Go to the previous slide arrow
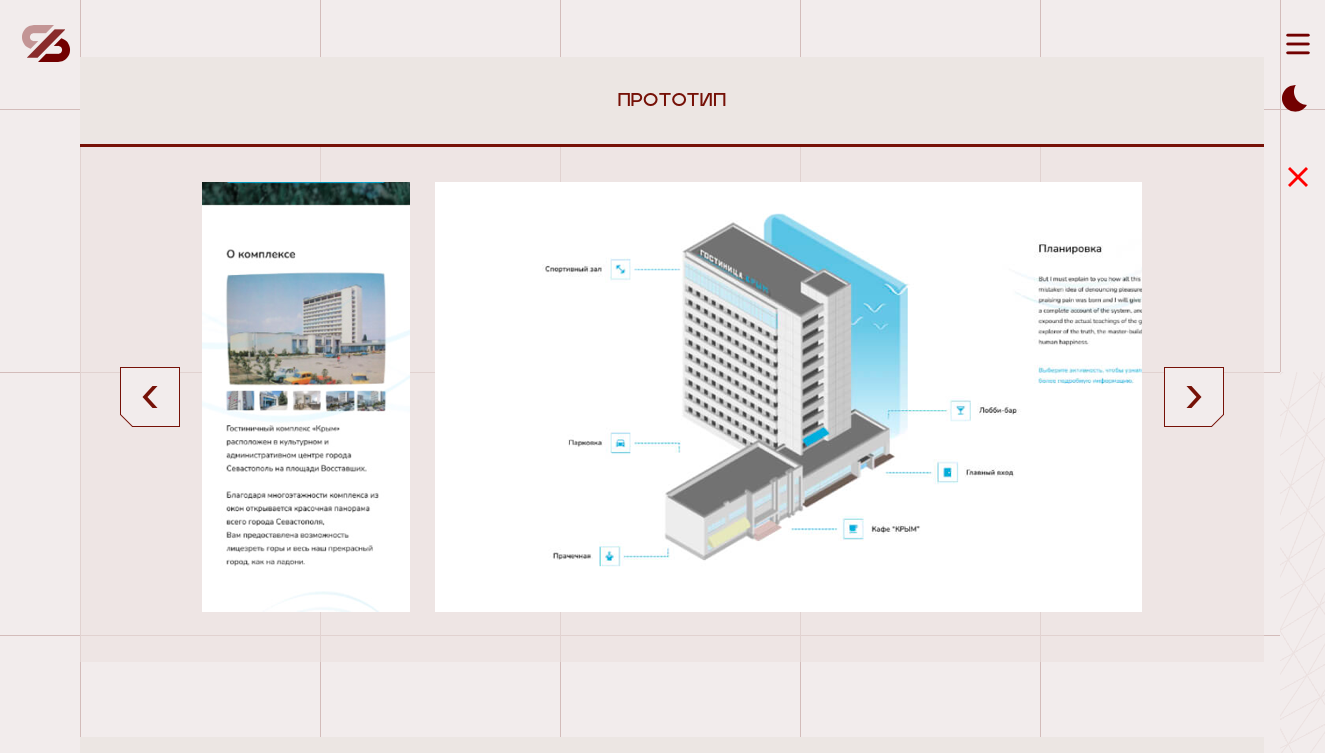Screen dimensions: 1325x753 pos(150,397)
